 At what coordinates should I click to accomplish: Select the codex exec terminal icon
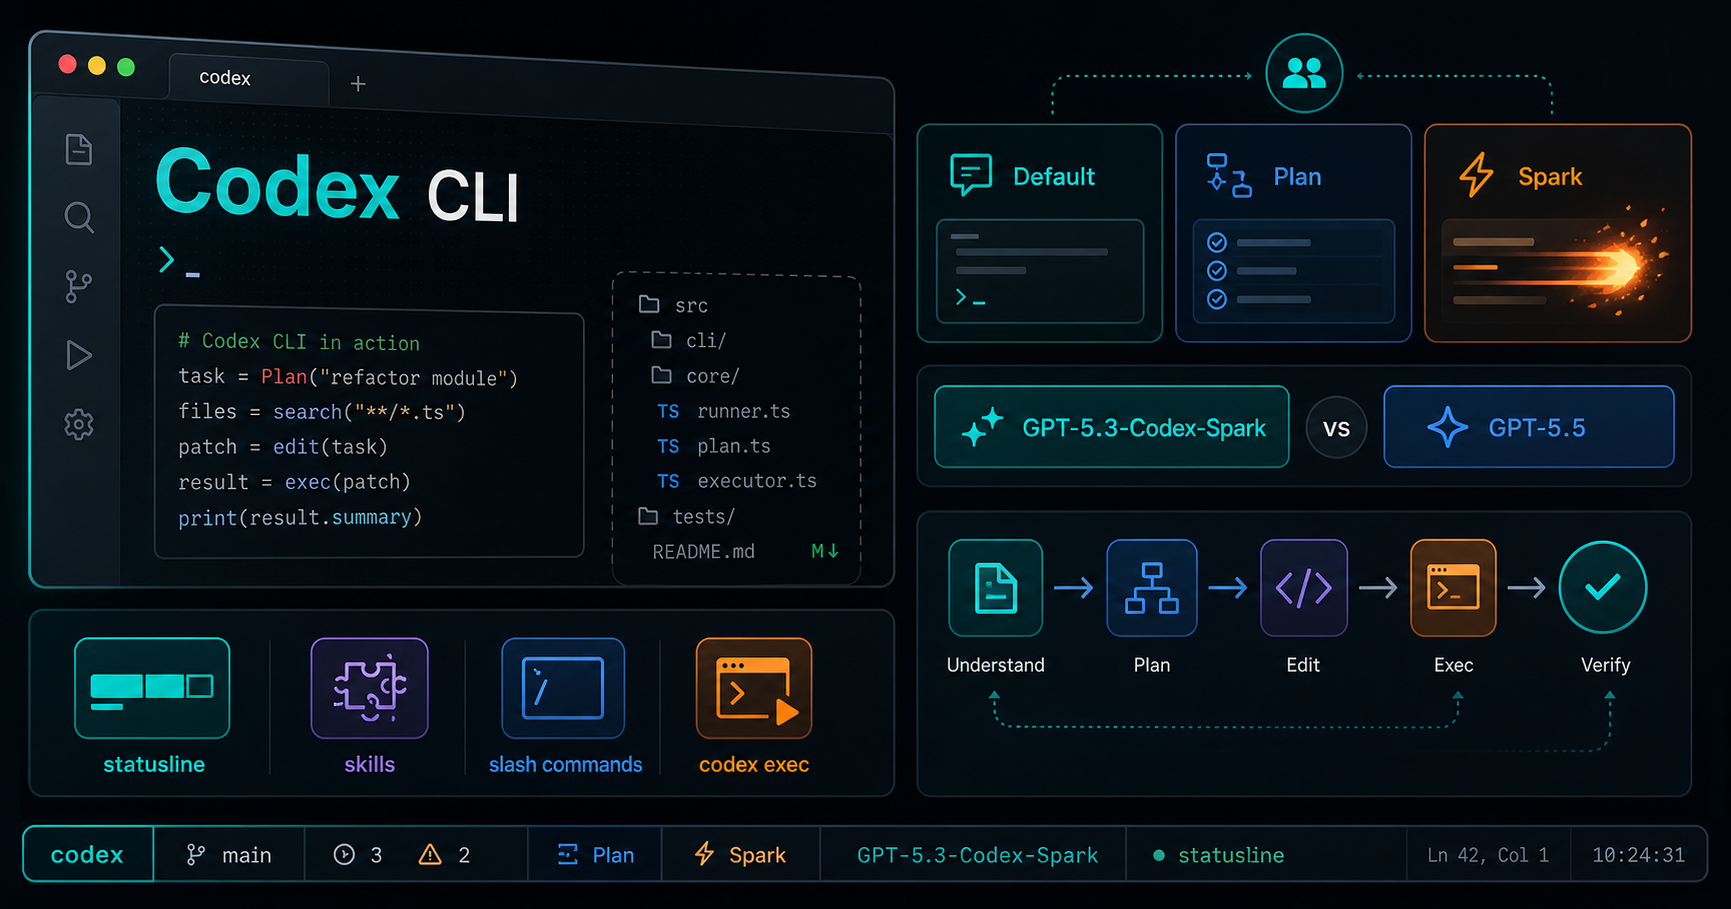(x=754, y=688)
